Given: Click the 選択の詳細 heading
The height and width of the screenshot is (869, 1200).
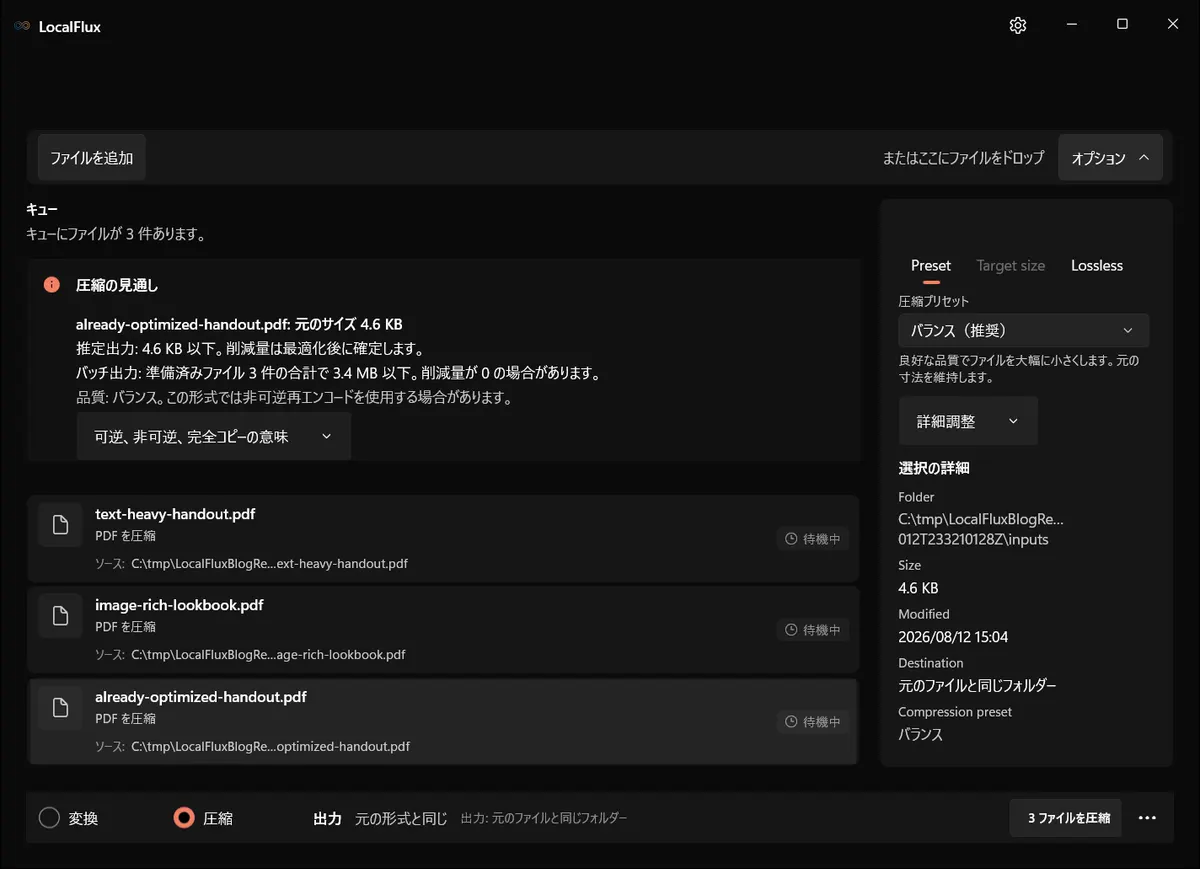Looking at the screenshot, I should [934, 468].
